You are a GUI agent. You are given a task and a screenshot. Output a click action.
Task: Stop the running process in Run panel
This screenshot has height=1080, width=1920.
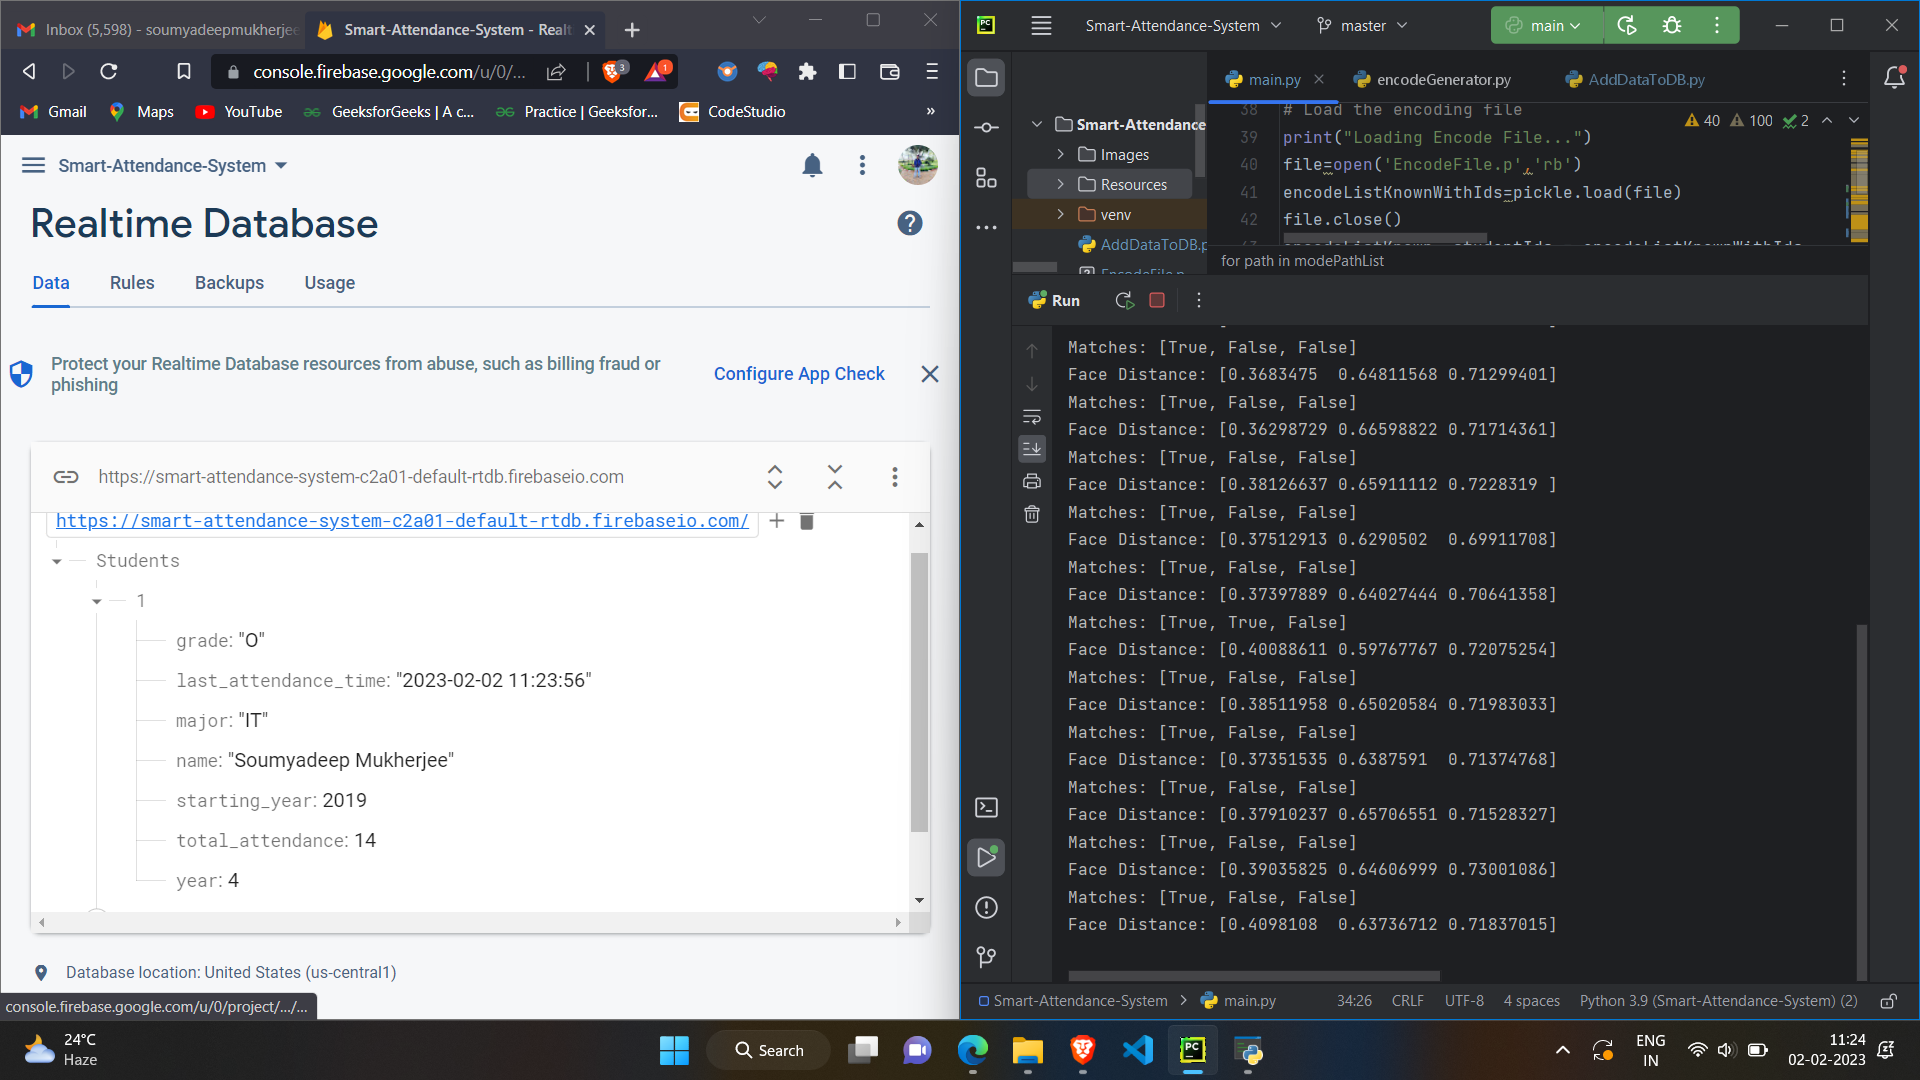tap(1157, 300)
